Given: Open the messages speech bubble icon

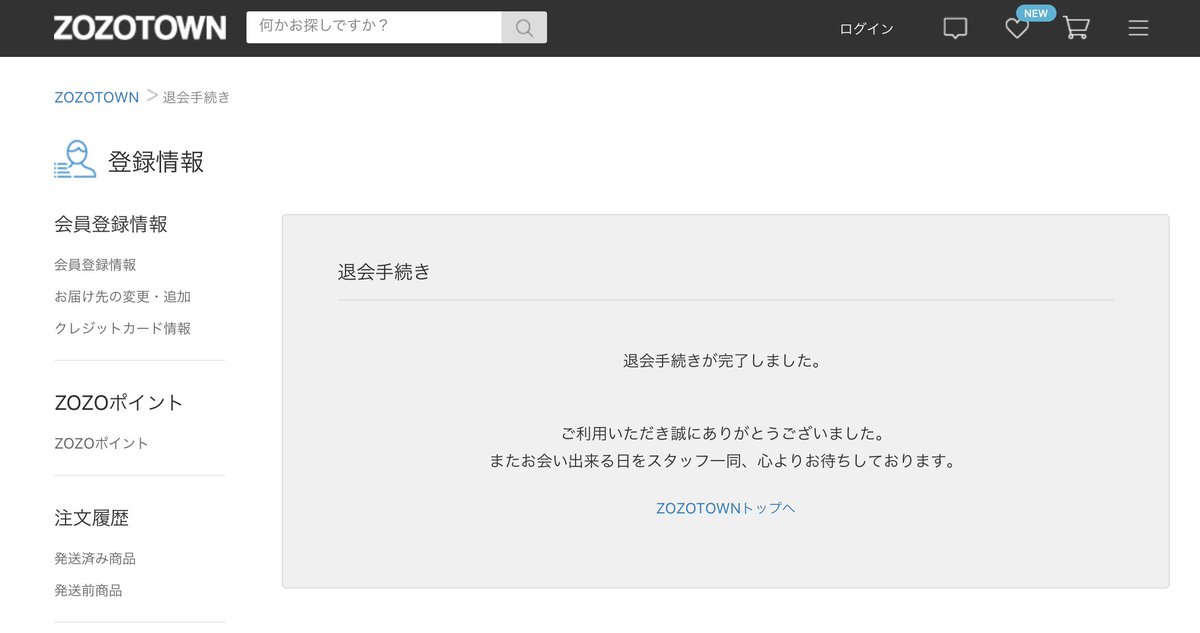Looking at the screenshot, I should tap(955, 29).
